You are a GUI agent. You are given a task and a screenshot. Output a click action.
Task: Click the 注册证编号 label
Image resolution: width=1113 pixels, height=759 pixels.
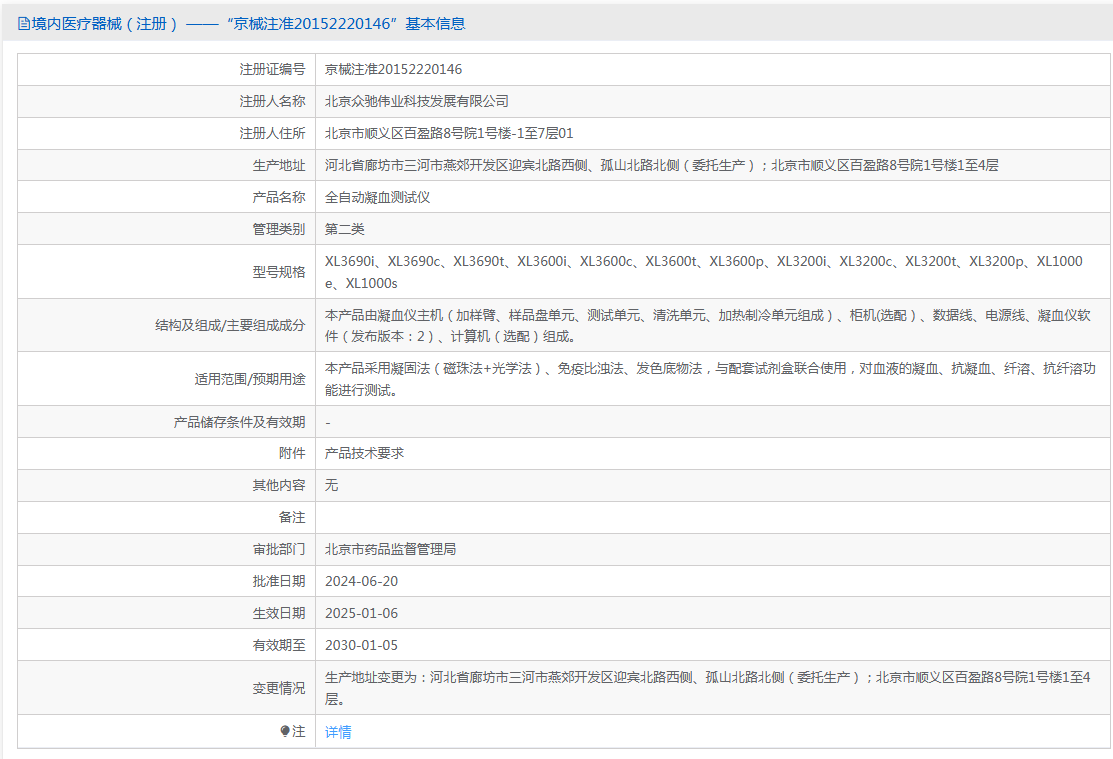coord(273,70)
